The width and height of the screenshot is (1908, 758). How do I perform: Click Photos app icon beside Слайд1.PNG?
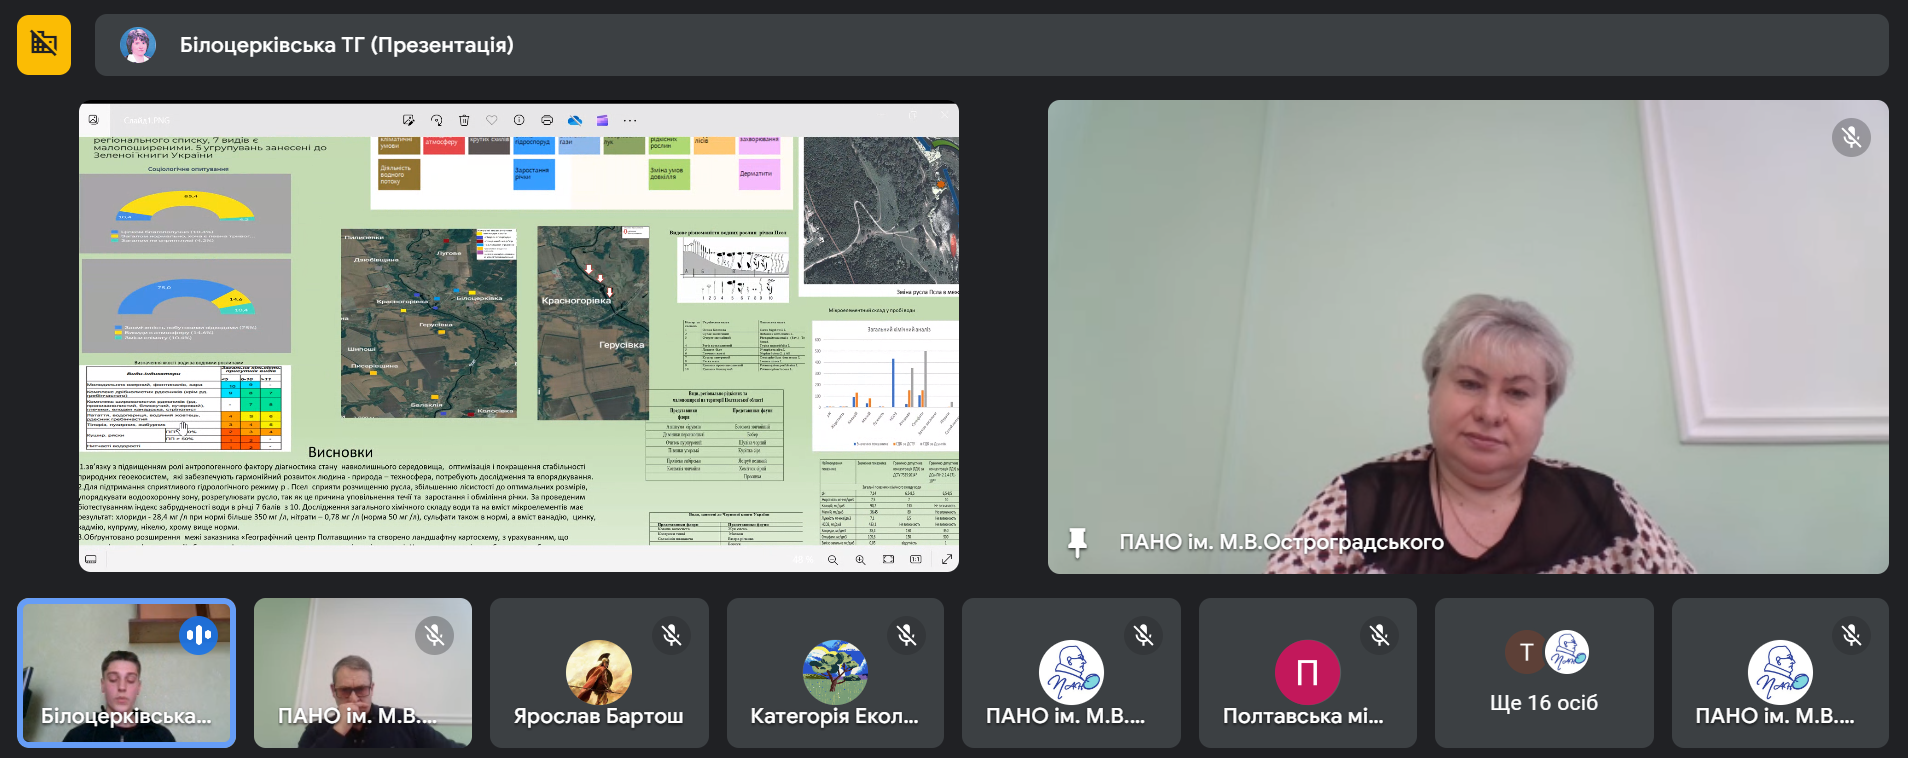(x=93, y=120)
